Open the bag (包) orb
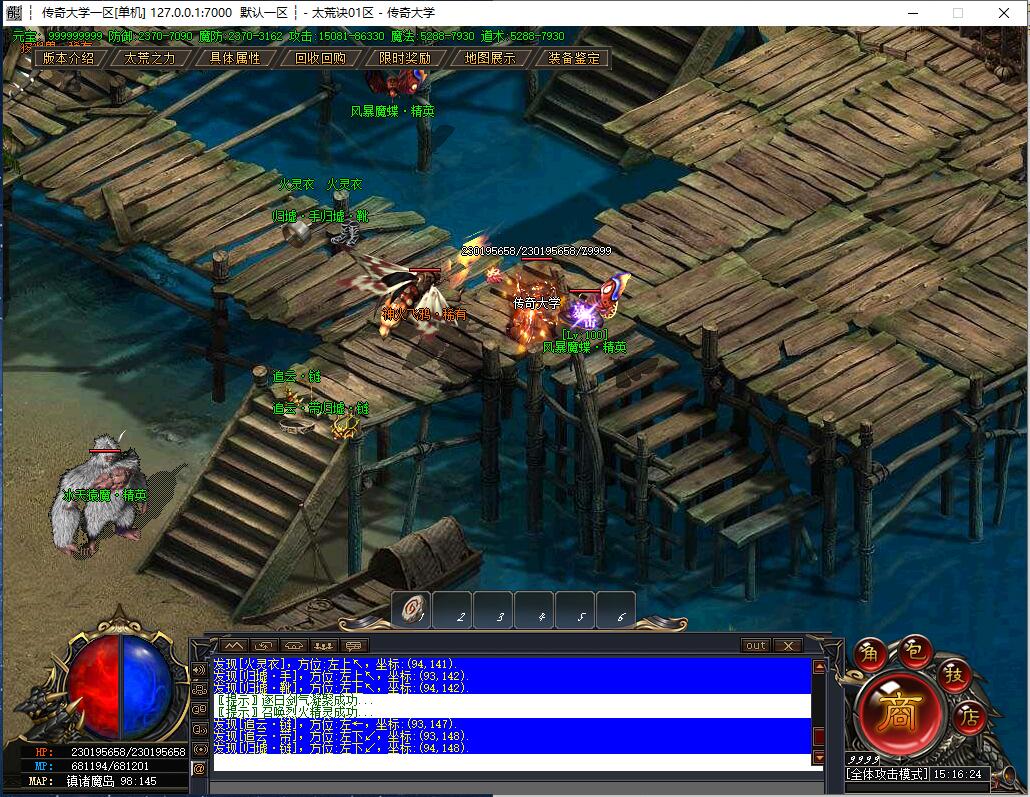 click(915, 650)
